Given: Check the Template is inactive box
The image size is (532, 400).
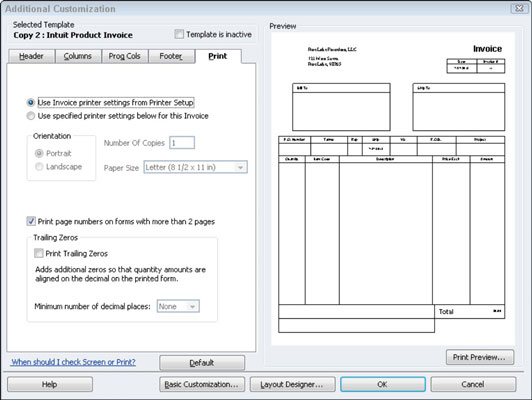Looking at the screenshot, I should (179, 34).
